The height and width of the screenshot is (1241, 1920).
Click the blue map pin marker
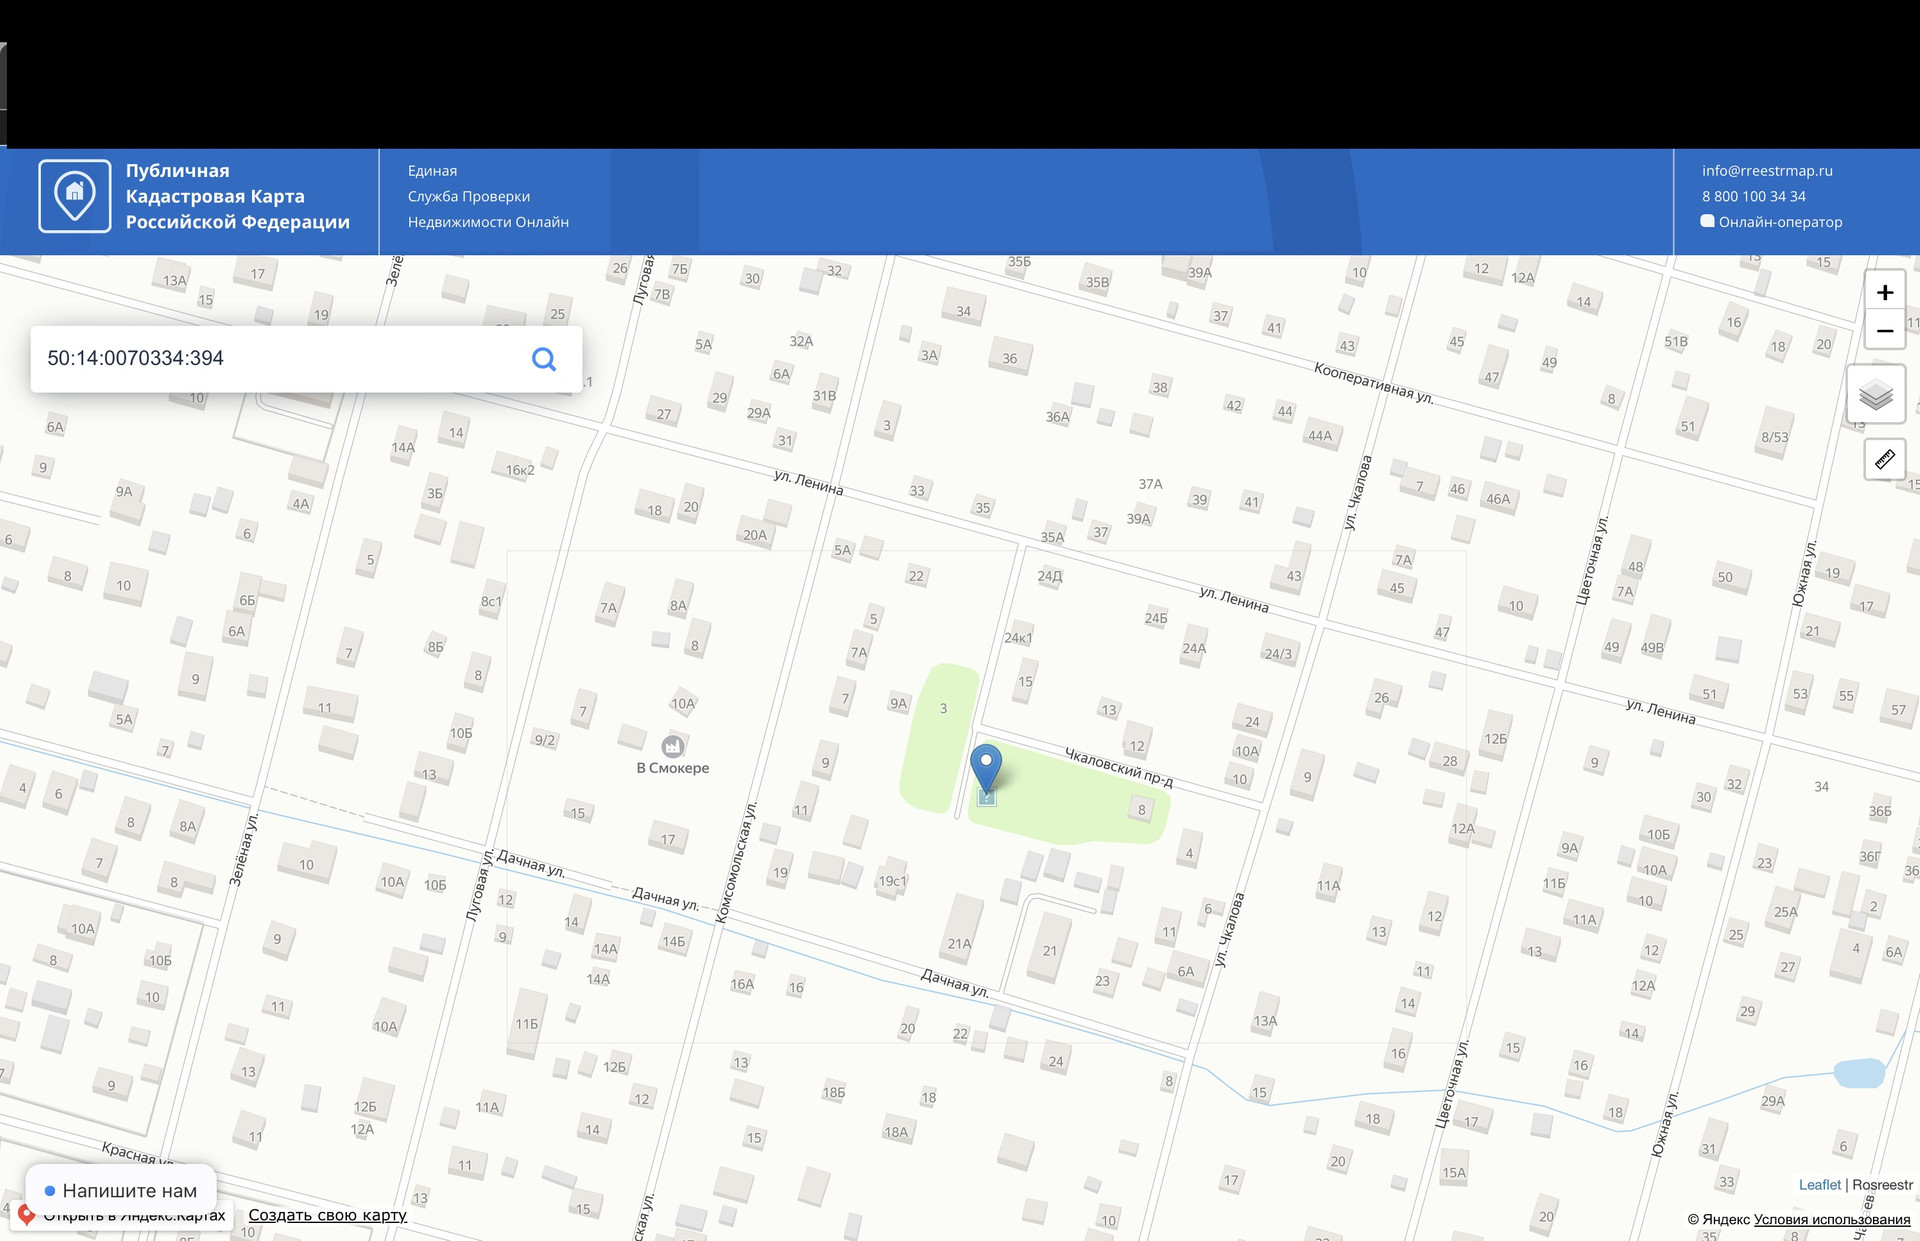[986, 769]
